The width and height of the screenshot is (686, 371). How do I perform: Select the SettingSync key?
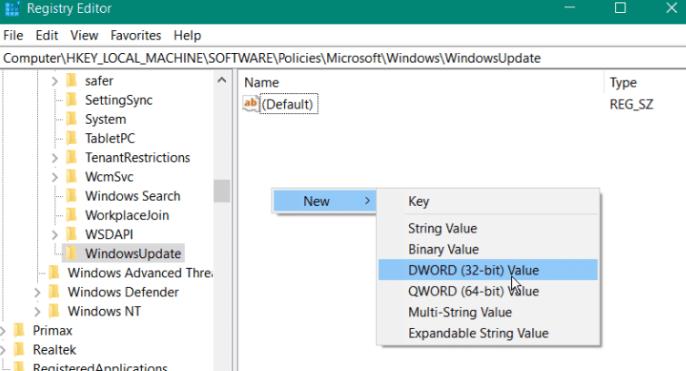(x=119, y=100)
